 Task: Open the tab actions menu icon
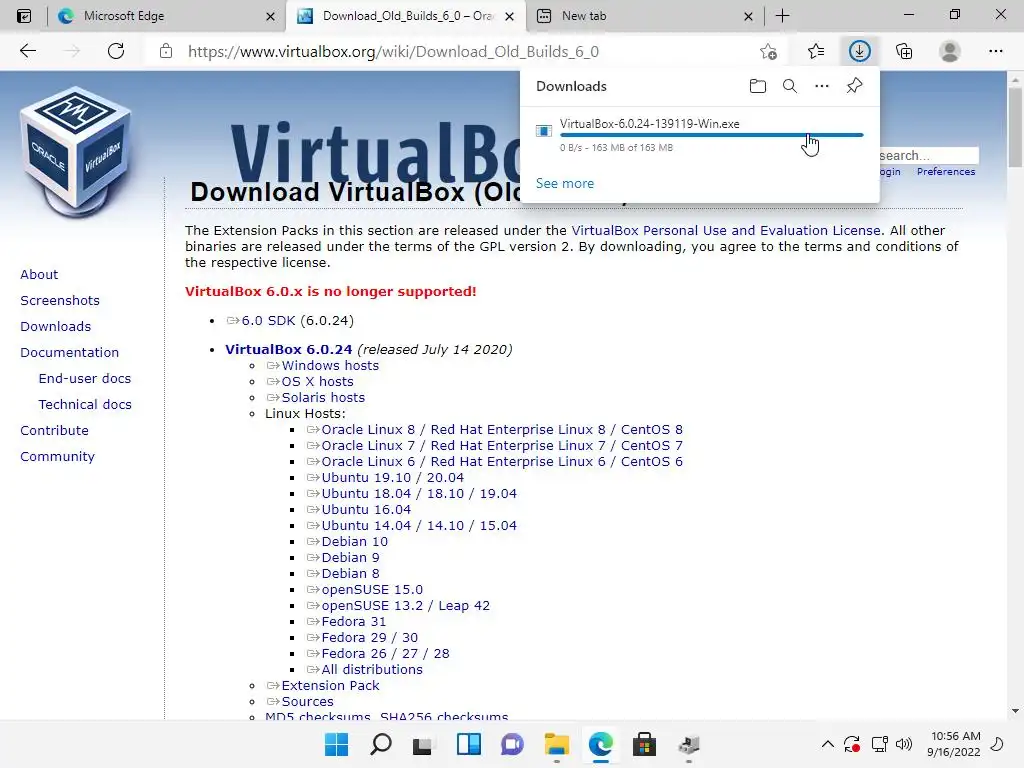click(x=24, y=16)
